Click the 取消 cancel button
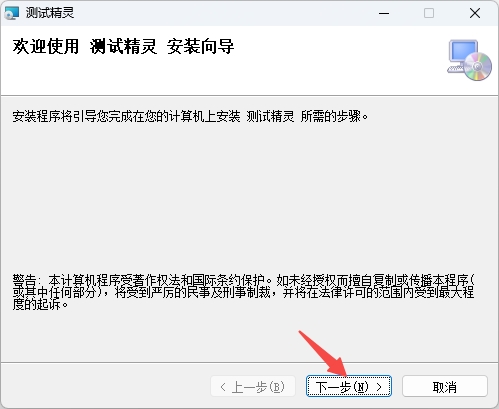Image resolution: width=499 pixels, height=409 pixels. pyautogui.click(x=445, y=386)
